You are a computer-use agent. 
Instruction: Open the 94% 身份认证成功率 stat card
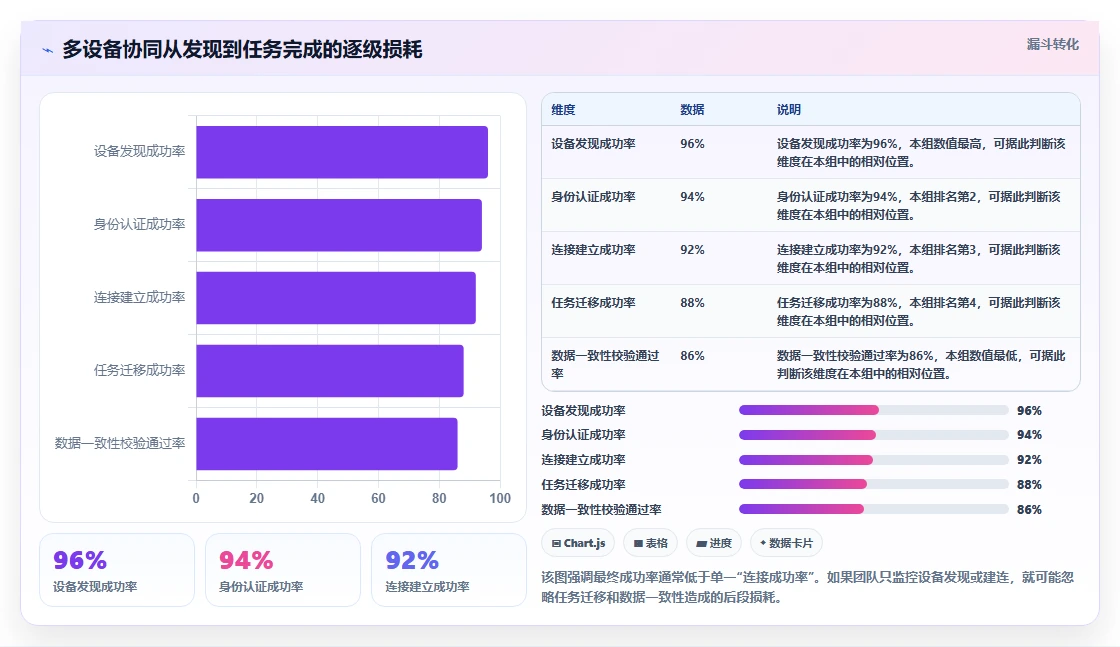283,571
